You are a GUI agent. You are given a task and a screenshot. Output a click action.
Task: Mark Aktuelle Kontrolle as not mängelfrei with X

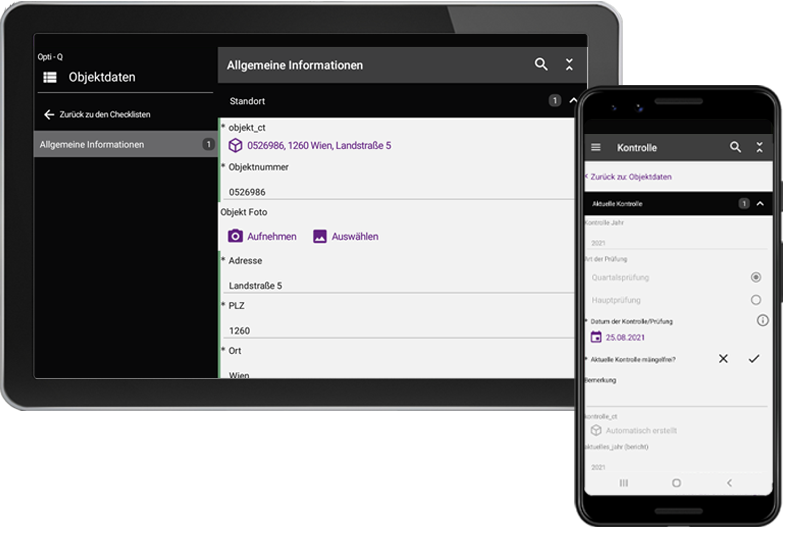coord(723,359)
